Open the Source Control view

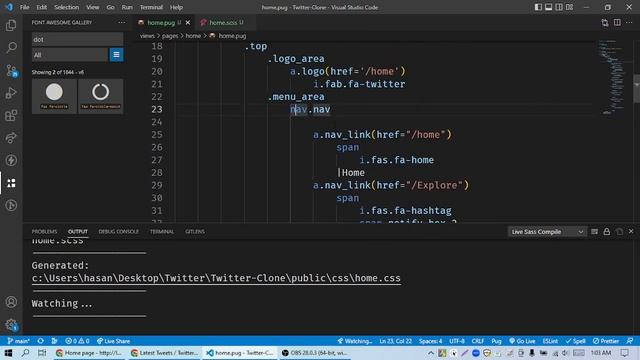11,71
